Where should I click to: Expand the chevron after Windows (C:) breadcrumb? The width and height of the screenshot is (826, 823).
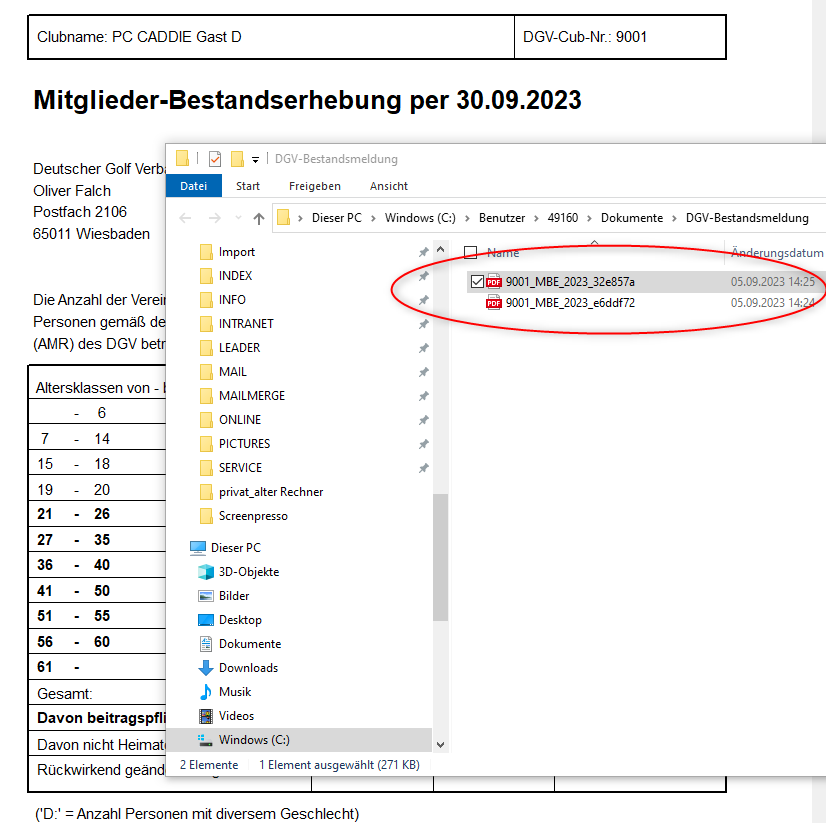[465, 218]
